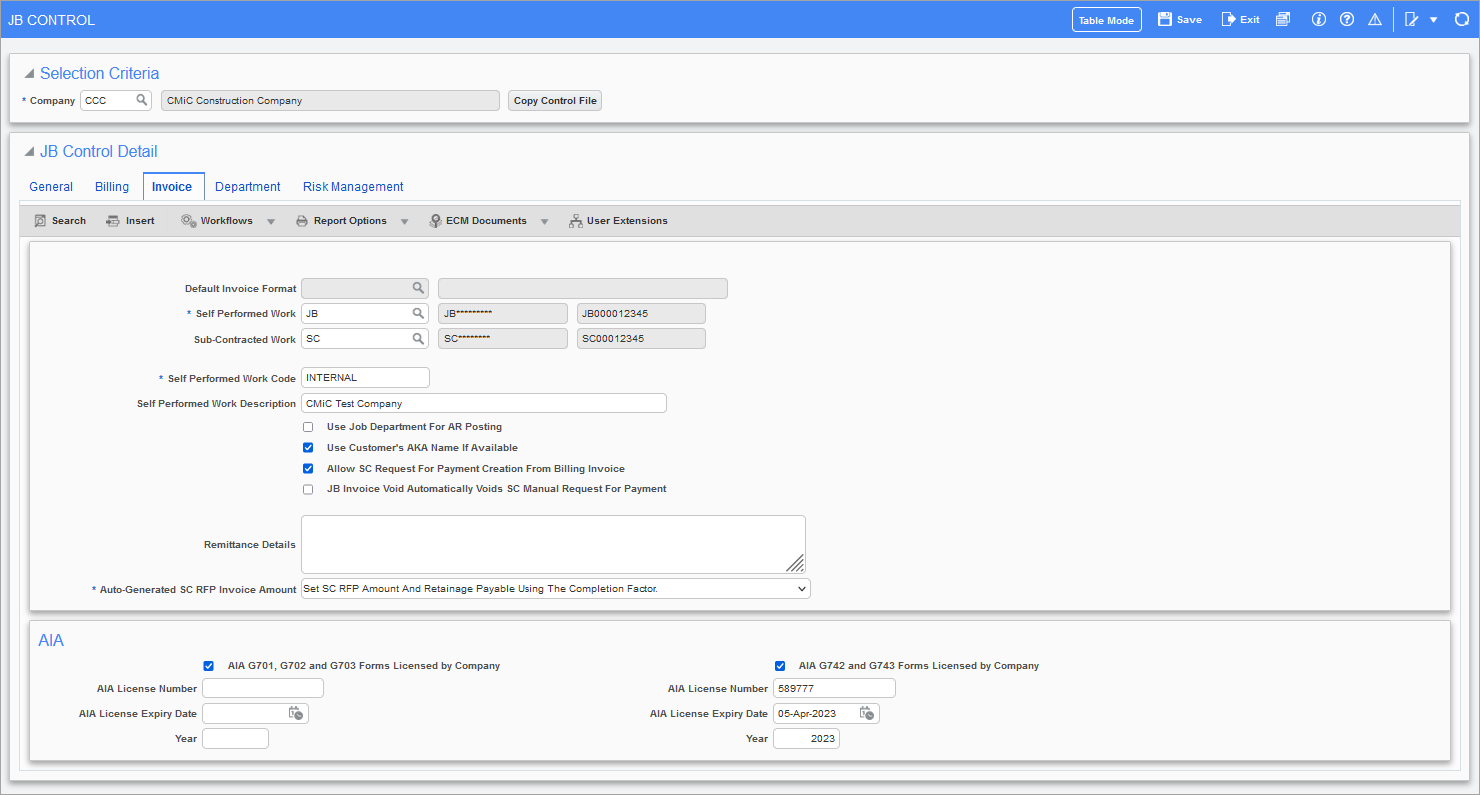Uncheck Use Customer's AKA Name If Available
The image size is (1480, 795).
point(308,448)
